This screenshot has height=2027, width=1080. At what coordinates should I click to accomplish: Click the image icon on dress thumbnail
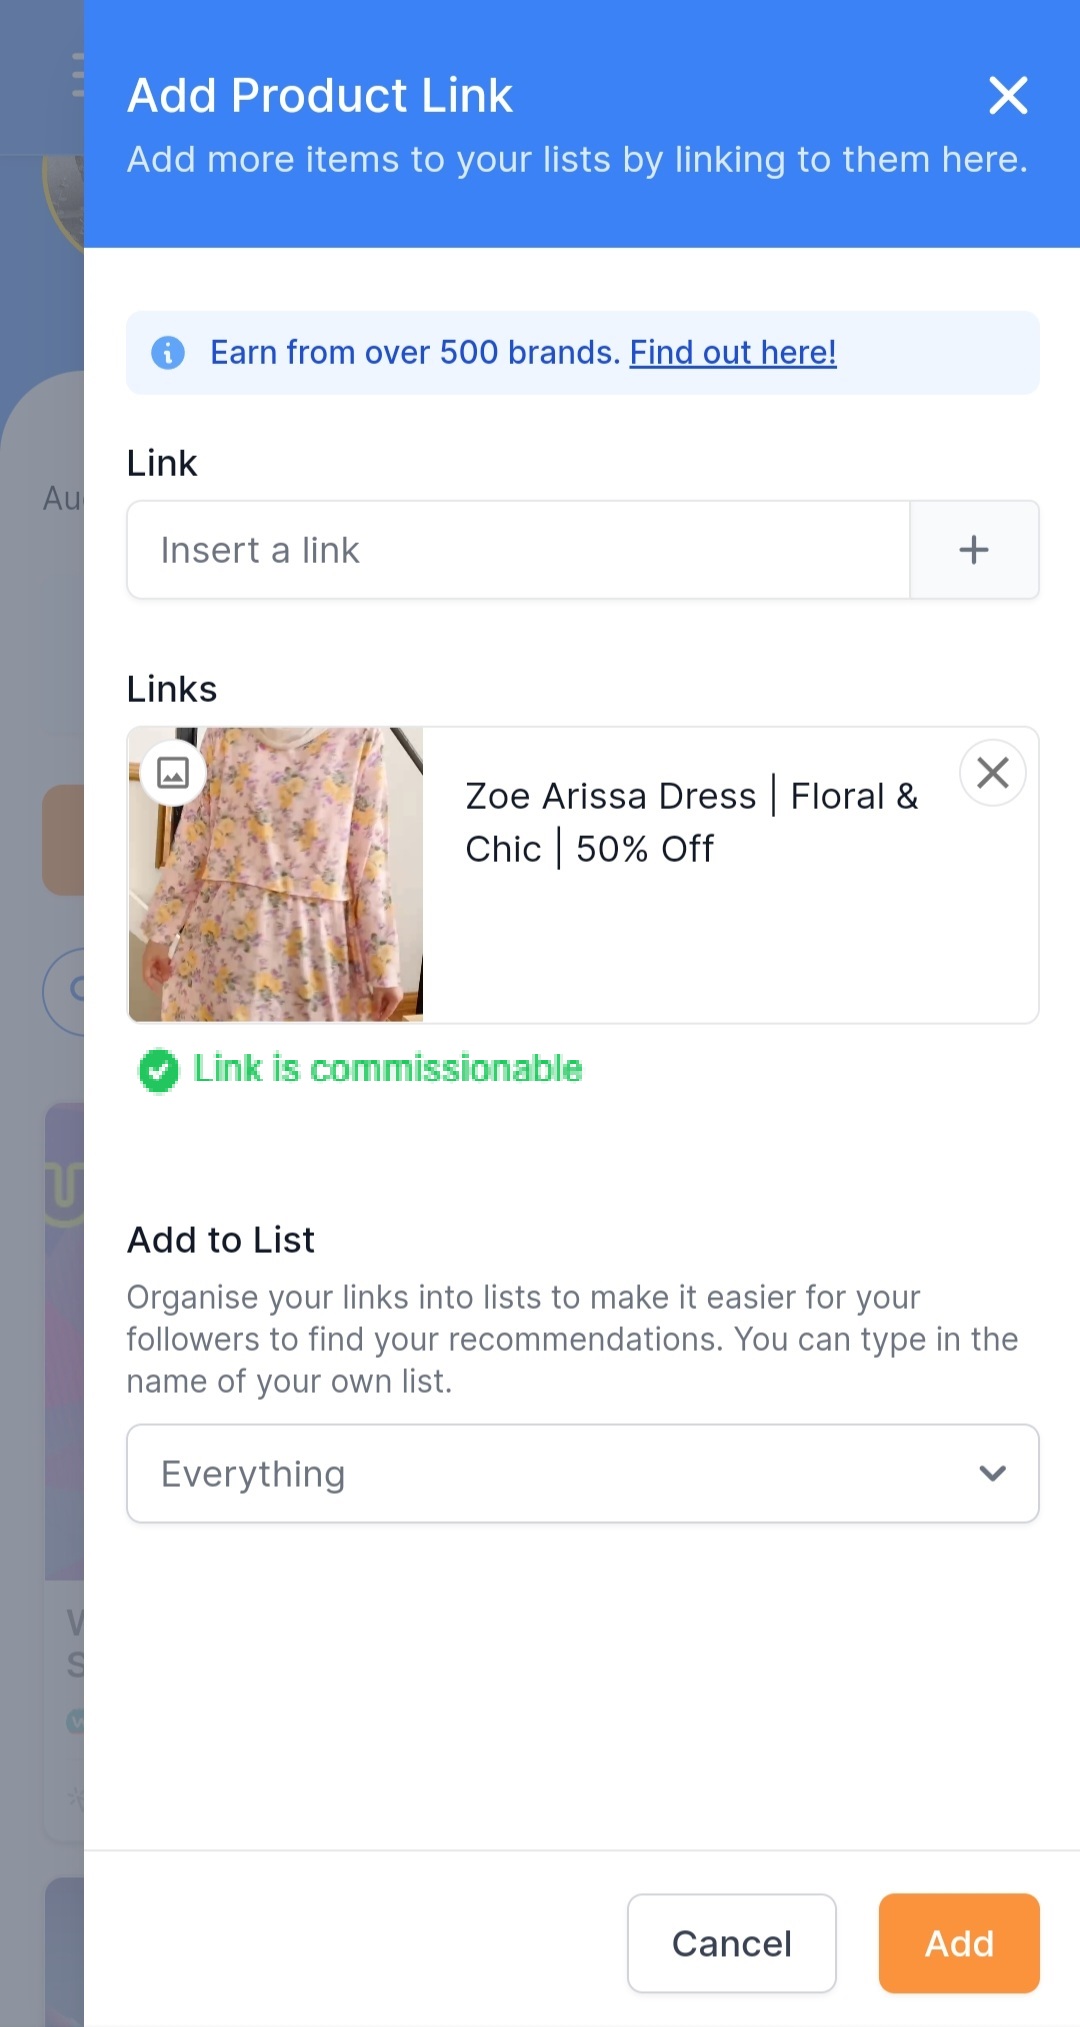coord(173,773)
